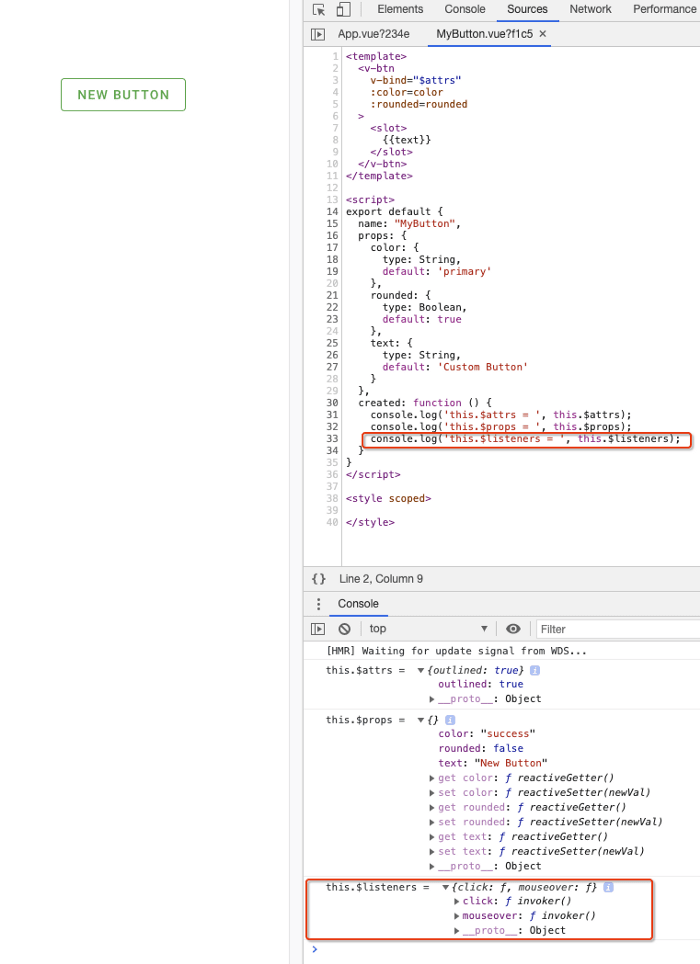
Task: Click the 'rounded: false' property
Action: [x=481, y=748]
